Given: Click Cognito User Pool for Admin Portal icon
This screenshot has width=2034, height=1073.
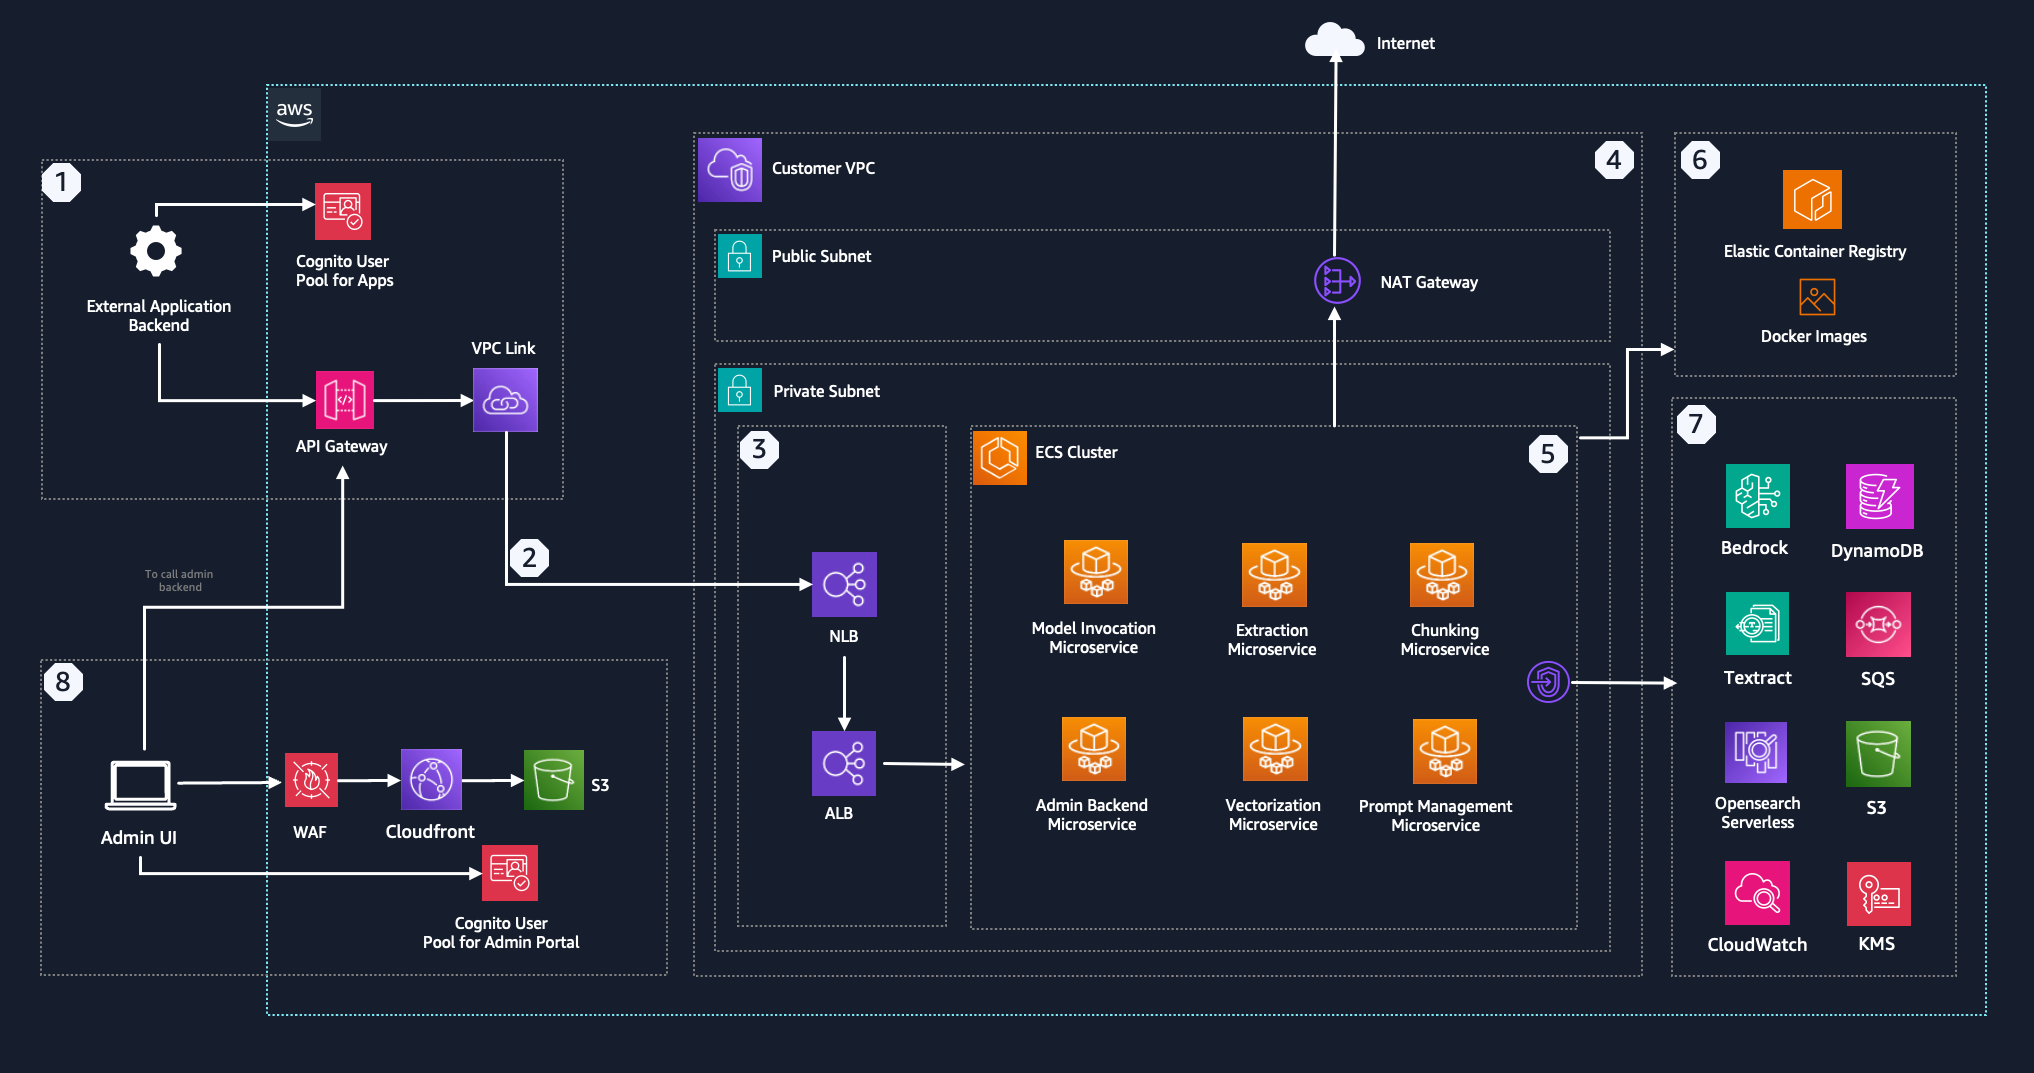Looking at the screenshot, I should pos(510,873).
